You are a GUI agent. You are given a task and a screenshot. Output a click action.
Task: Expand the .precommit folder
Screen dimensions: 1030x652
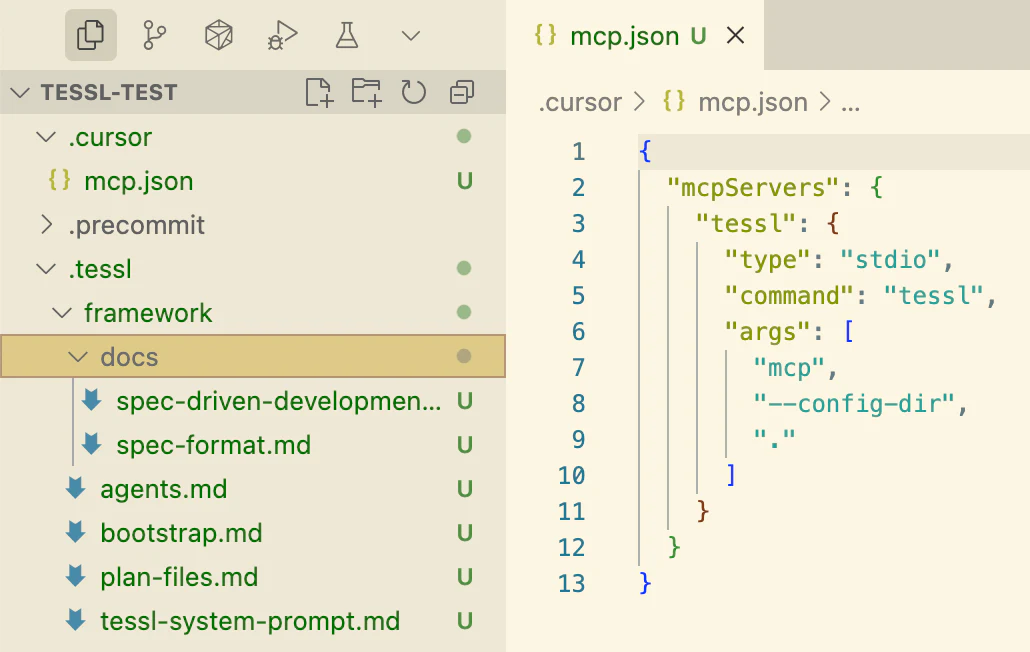(x=46, y=225)
